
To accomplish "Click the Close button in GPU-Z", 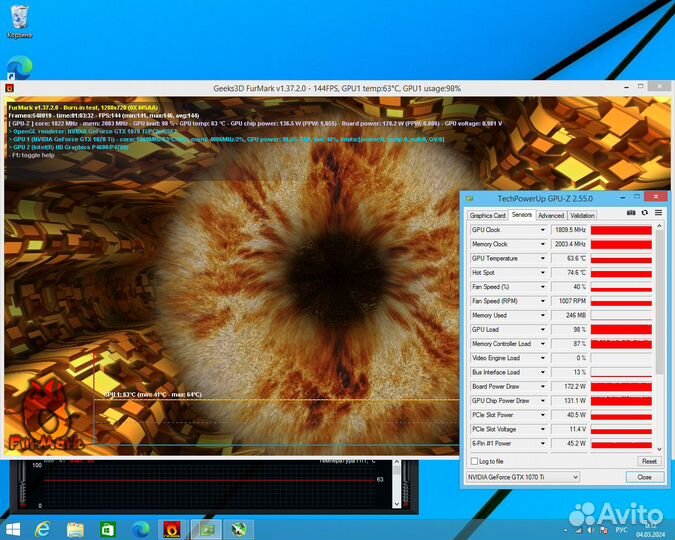I will pyautogui.click(x=644, y=477).
